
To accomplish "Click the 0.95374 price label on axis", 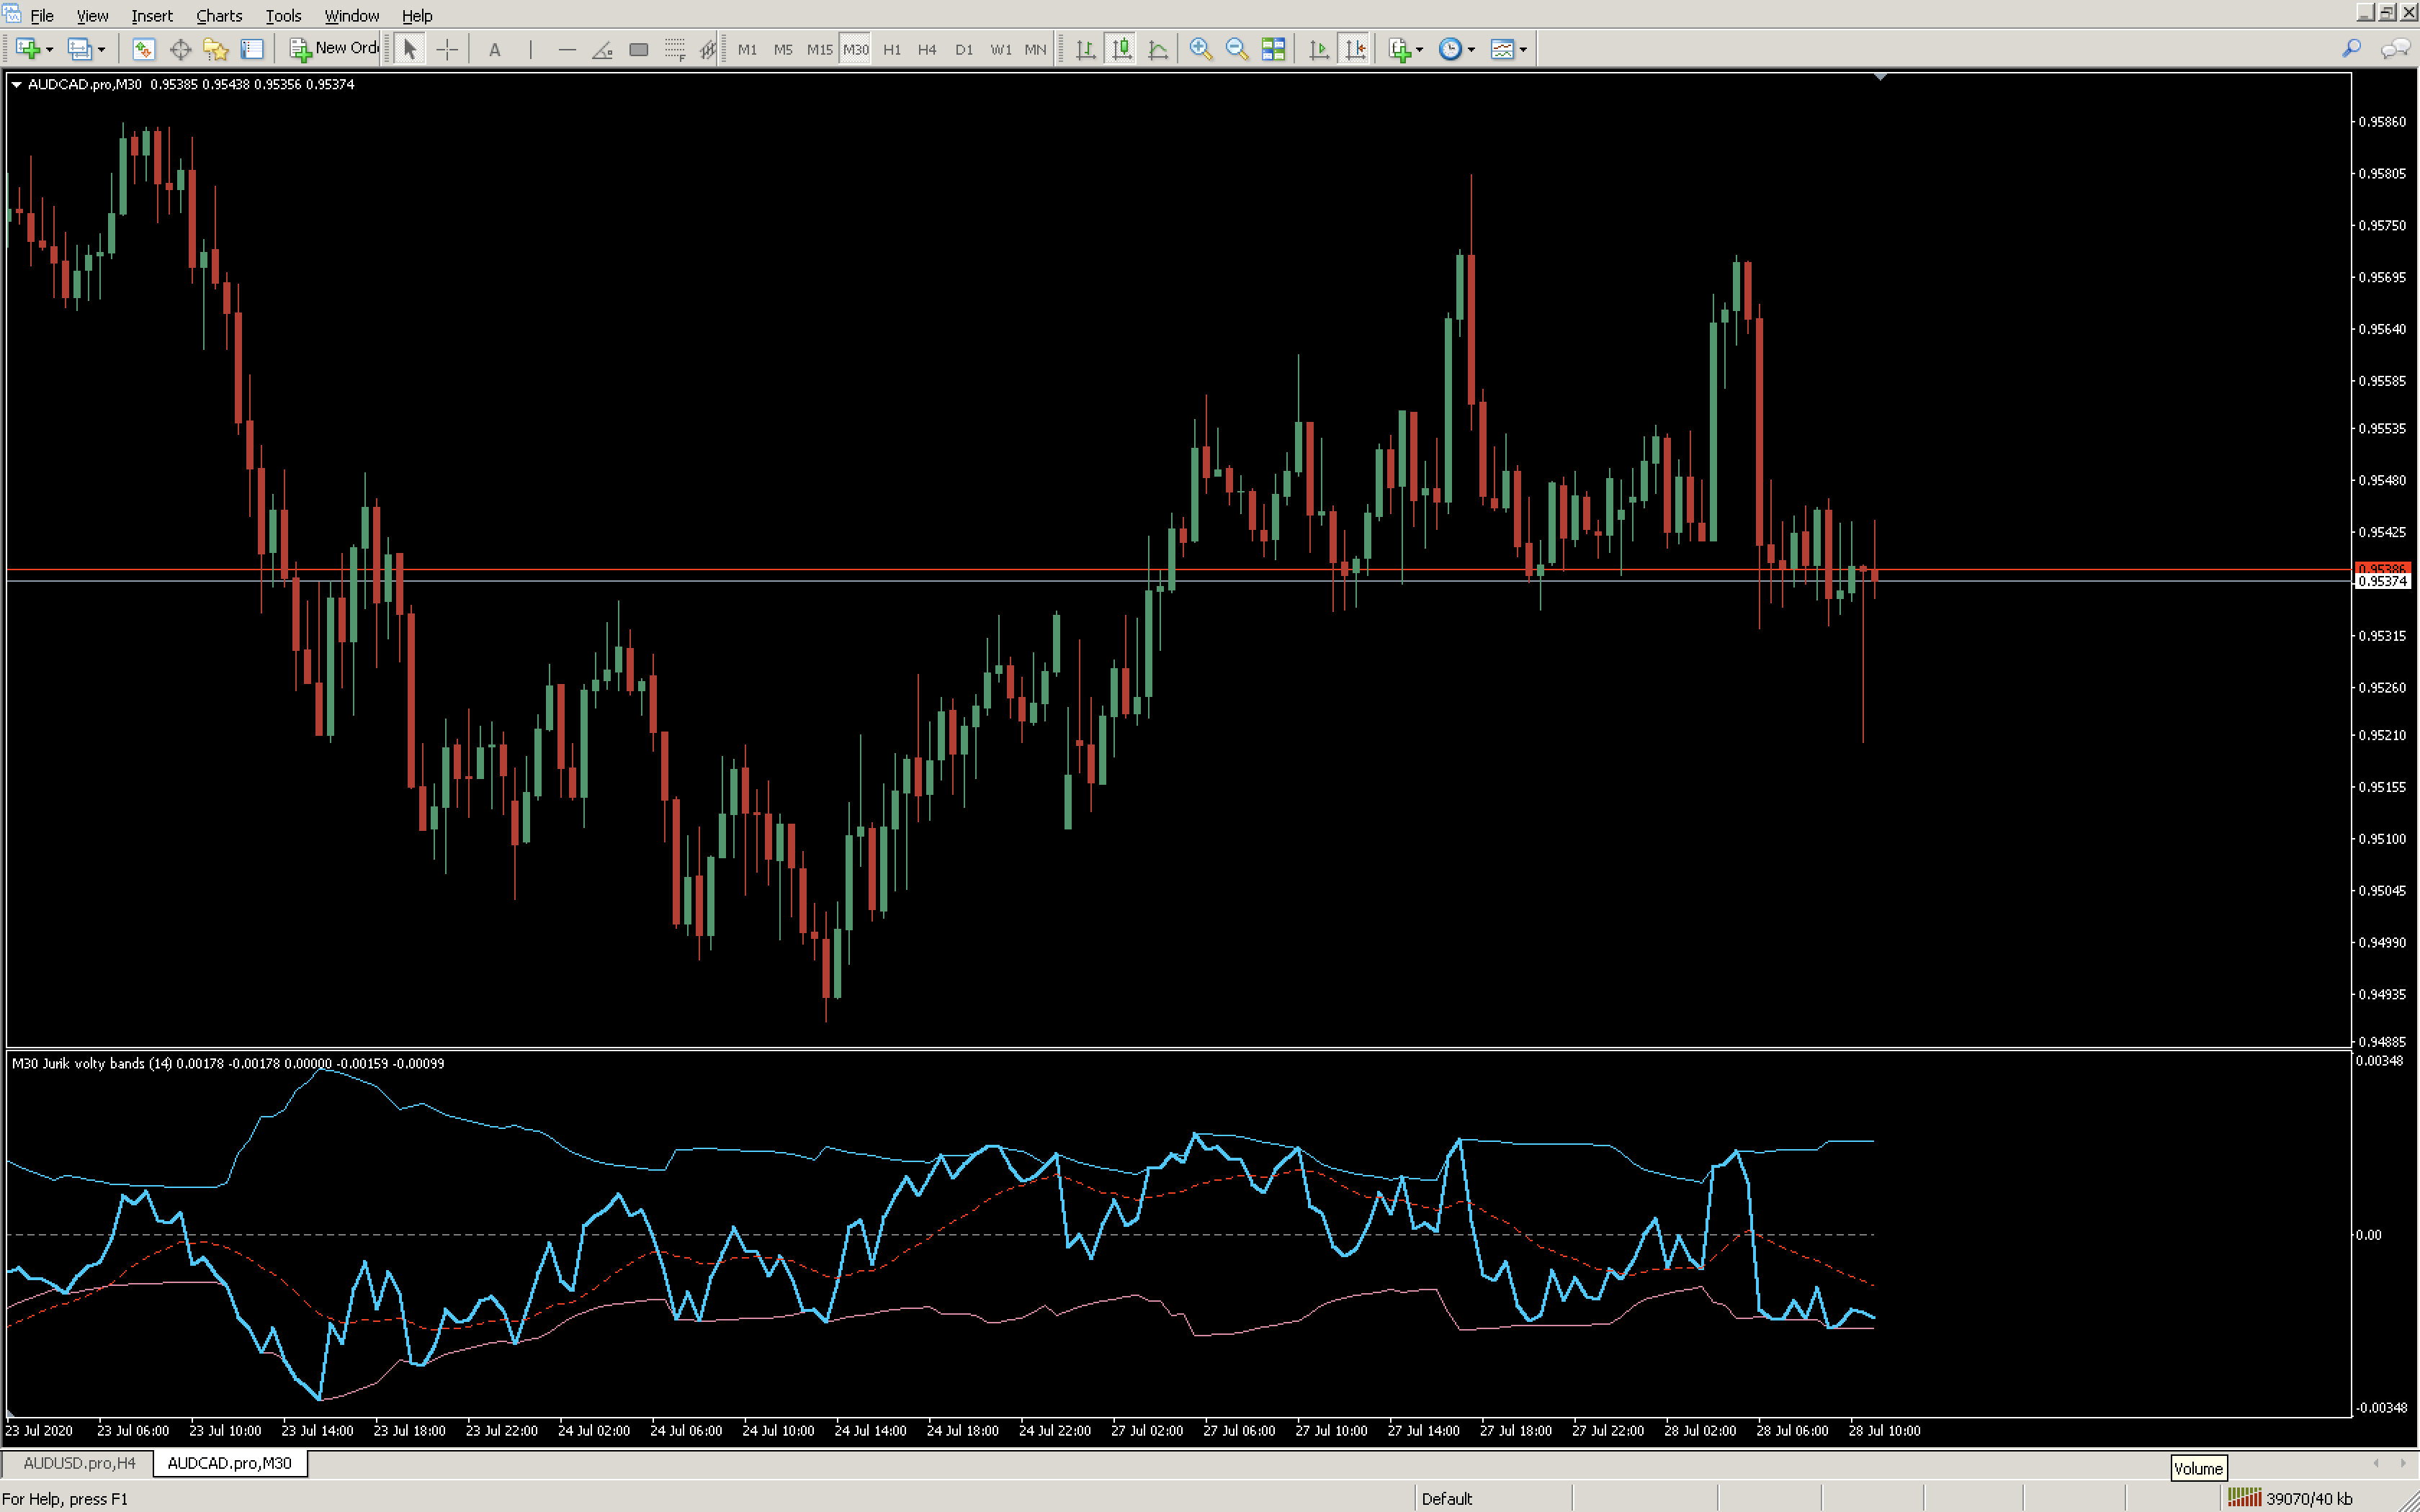I will coord(2383,581).
